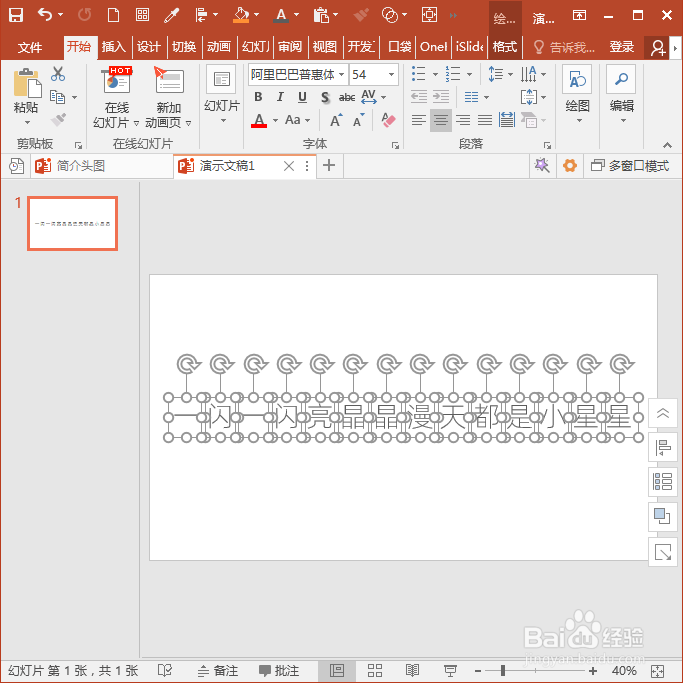Click the 告诉我 (Tell me) search box
683x683 pixels.
click(564, 47)
